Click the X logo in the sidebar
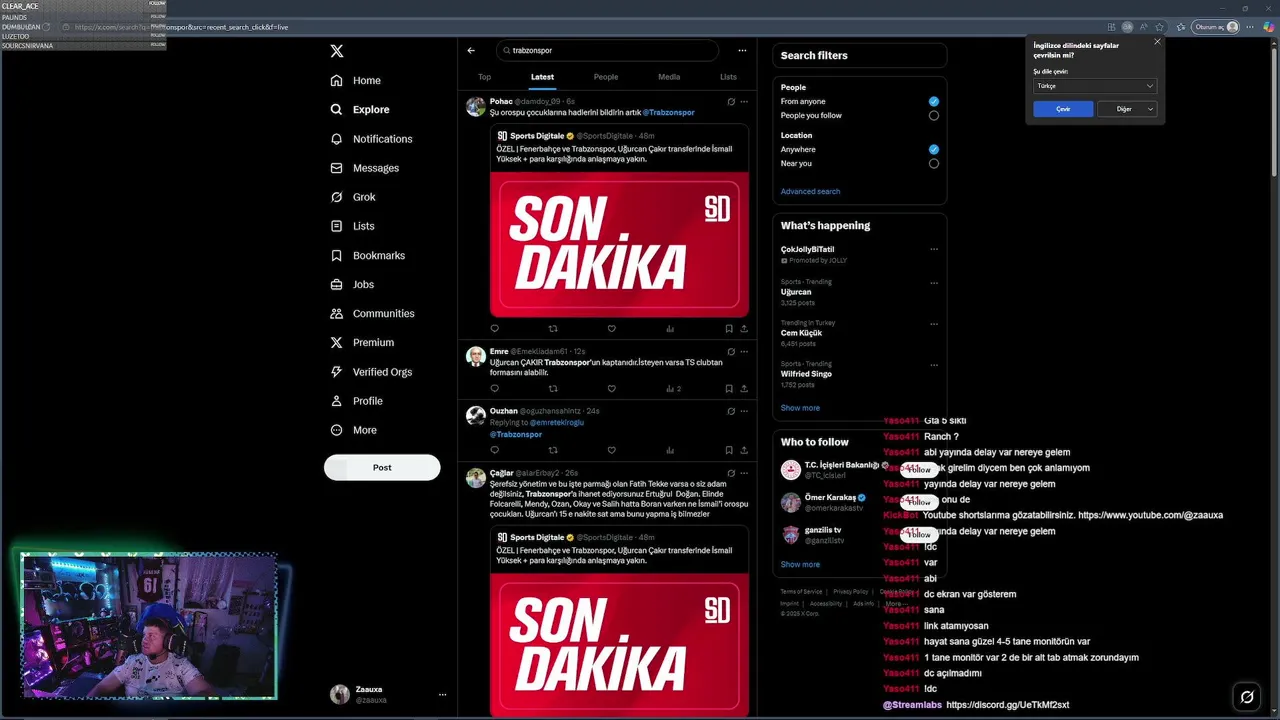Screen dimensions: 1280x720 click(337, 51)
